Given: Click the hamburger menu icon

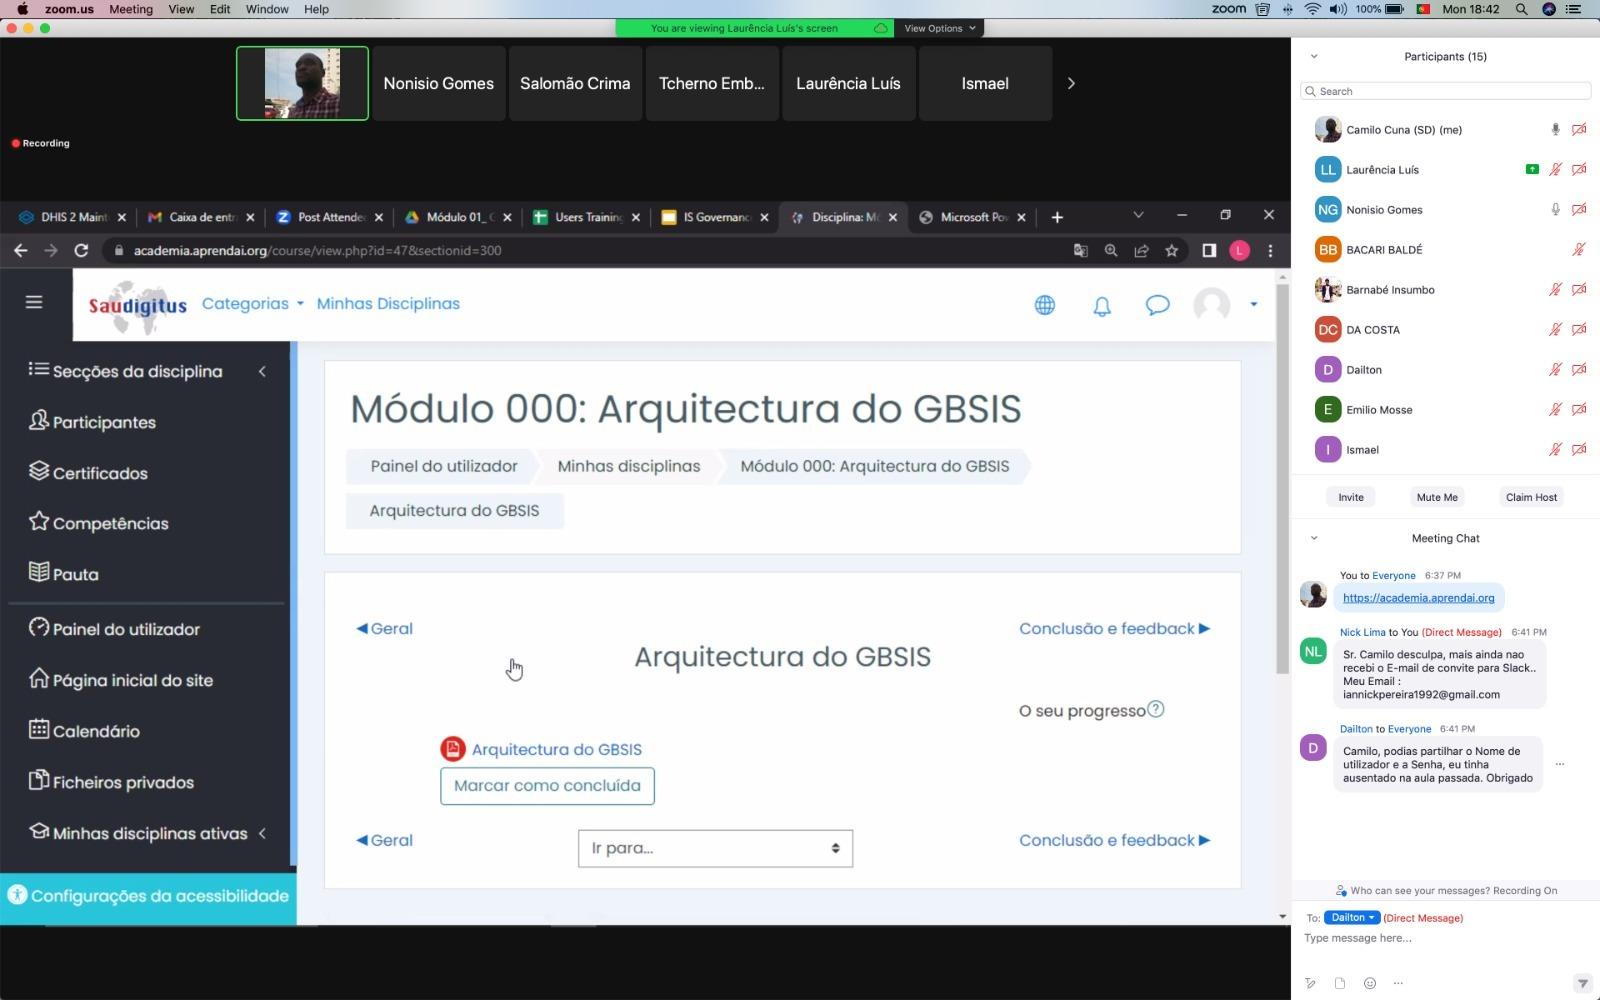Looking at the screenshot, I should (x=34, y=302).
